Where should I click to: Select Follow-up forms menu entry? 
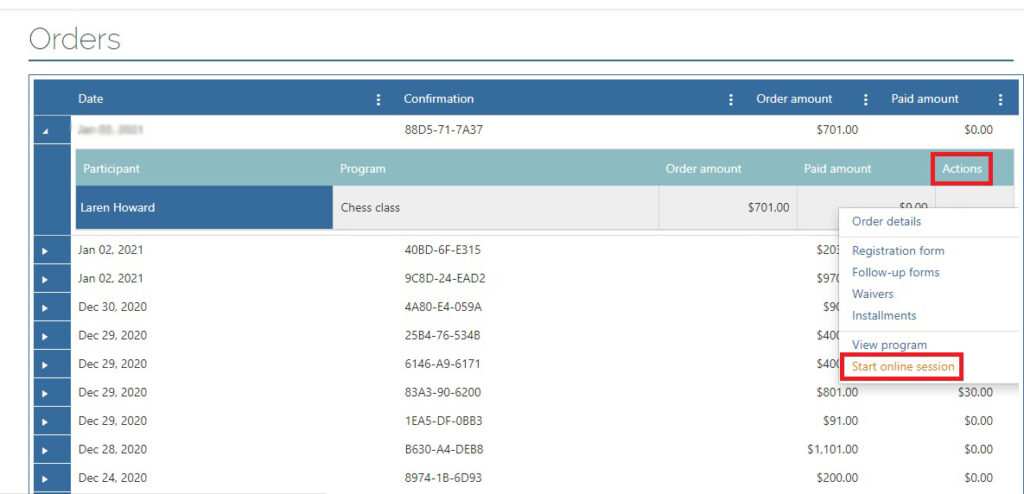click(895, 272)
